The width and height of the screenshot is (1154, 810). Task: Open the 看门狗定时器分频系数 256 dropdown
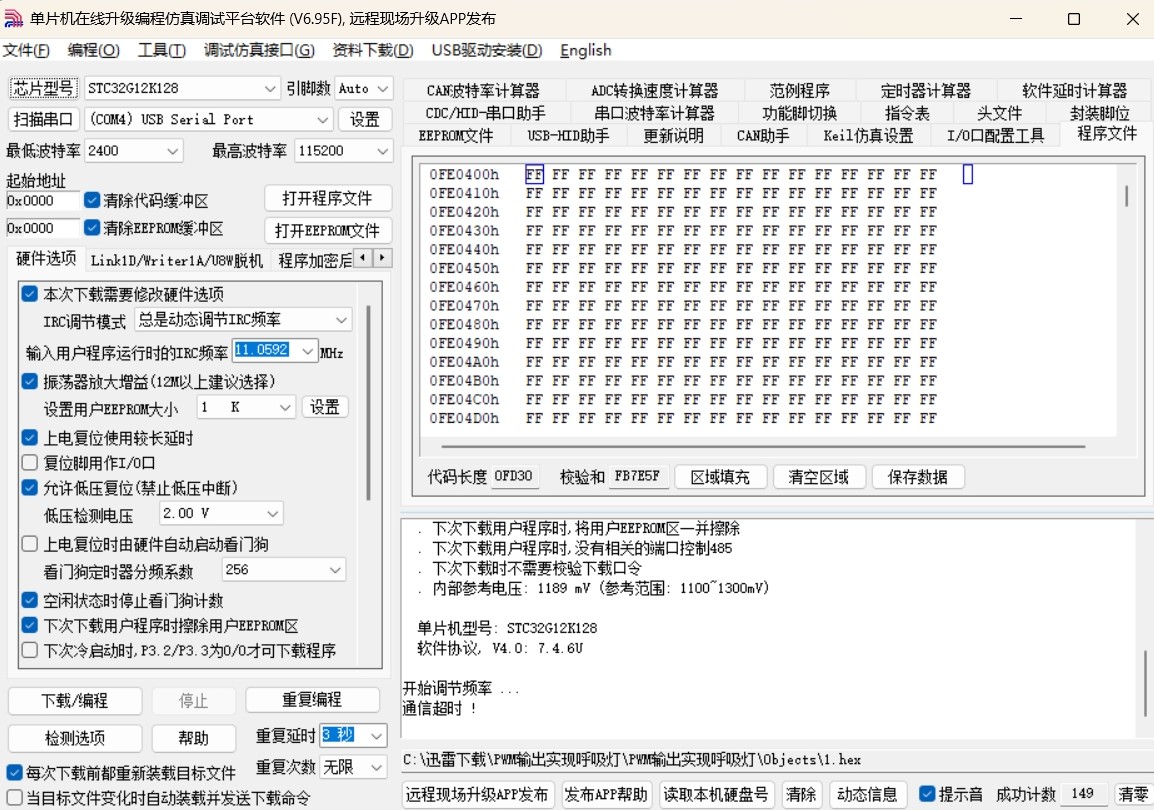283,569
